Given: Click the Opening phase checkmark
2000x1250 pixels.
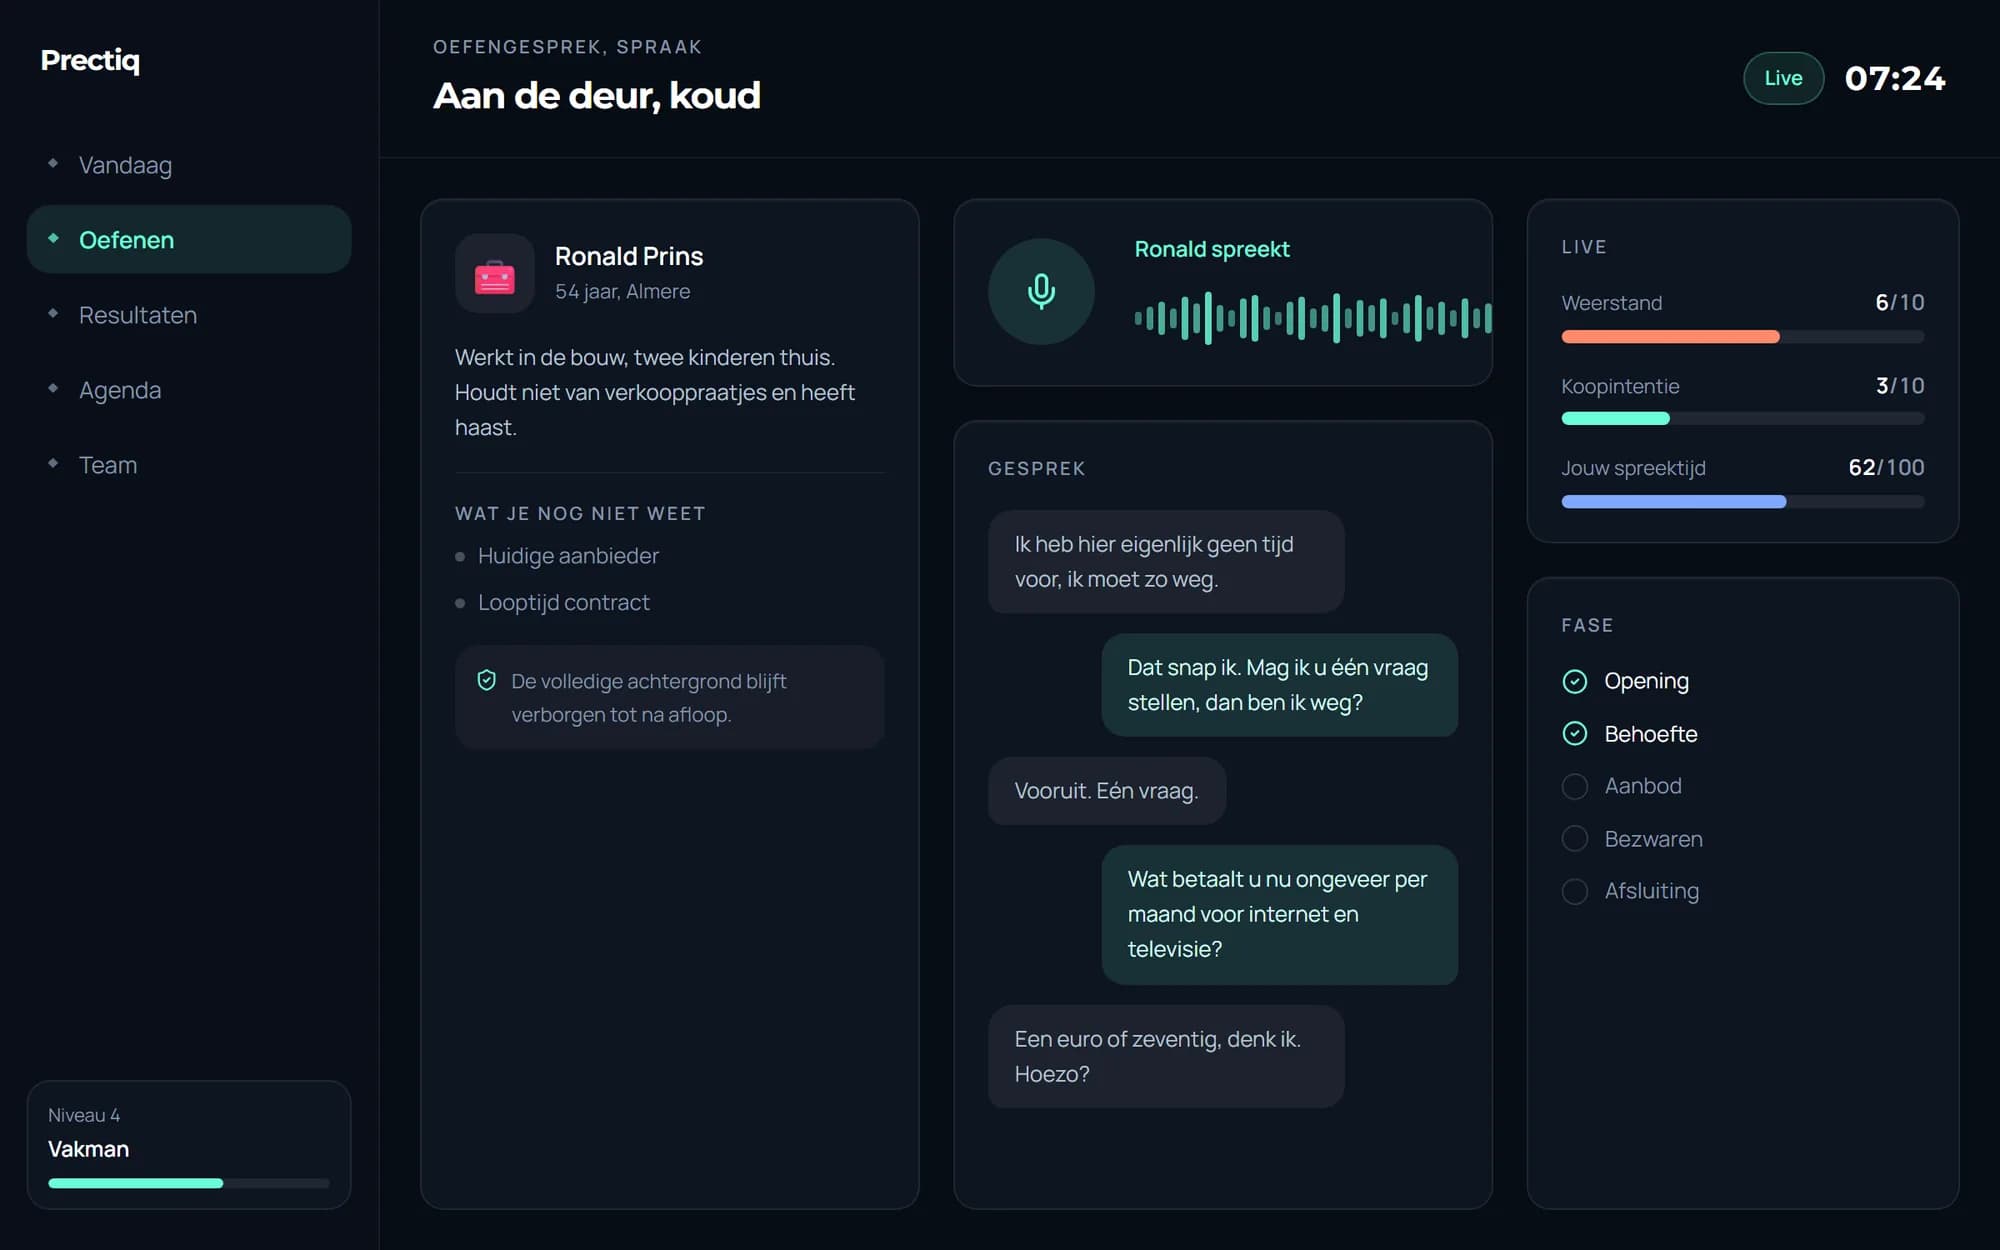Looking at the screenshot, I should coord(1574,681).
